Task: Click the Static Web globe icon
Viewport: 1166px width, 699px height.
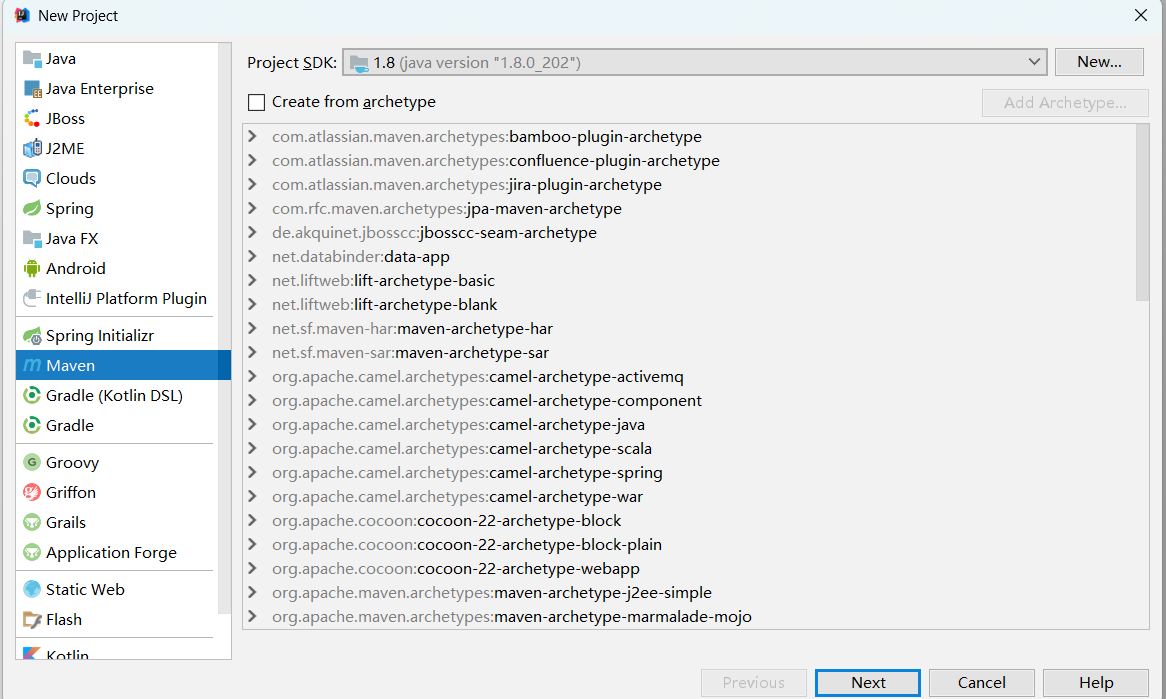Action: coord(32,590)
